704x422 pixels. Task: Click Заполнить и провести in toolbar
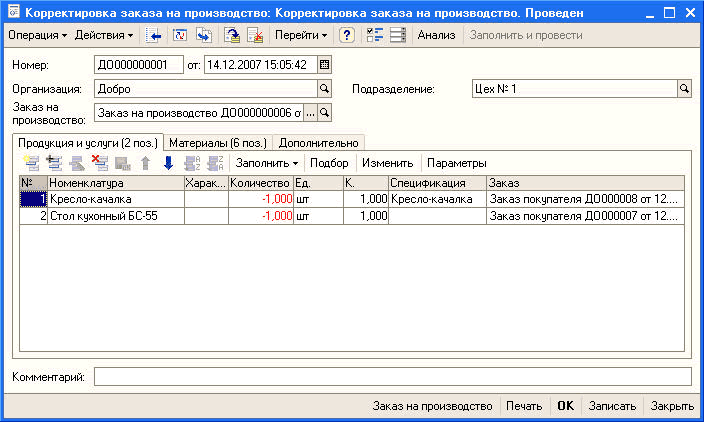(526, 35)
